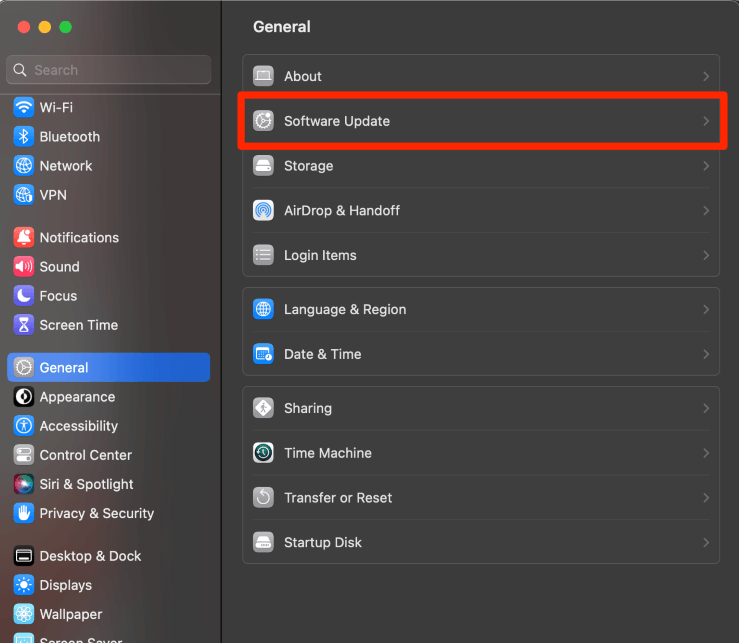Switch to Appearance in the sidebar
This screenshot has height=643, width=739.
[x=77, y=397]
